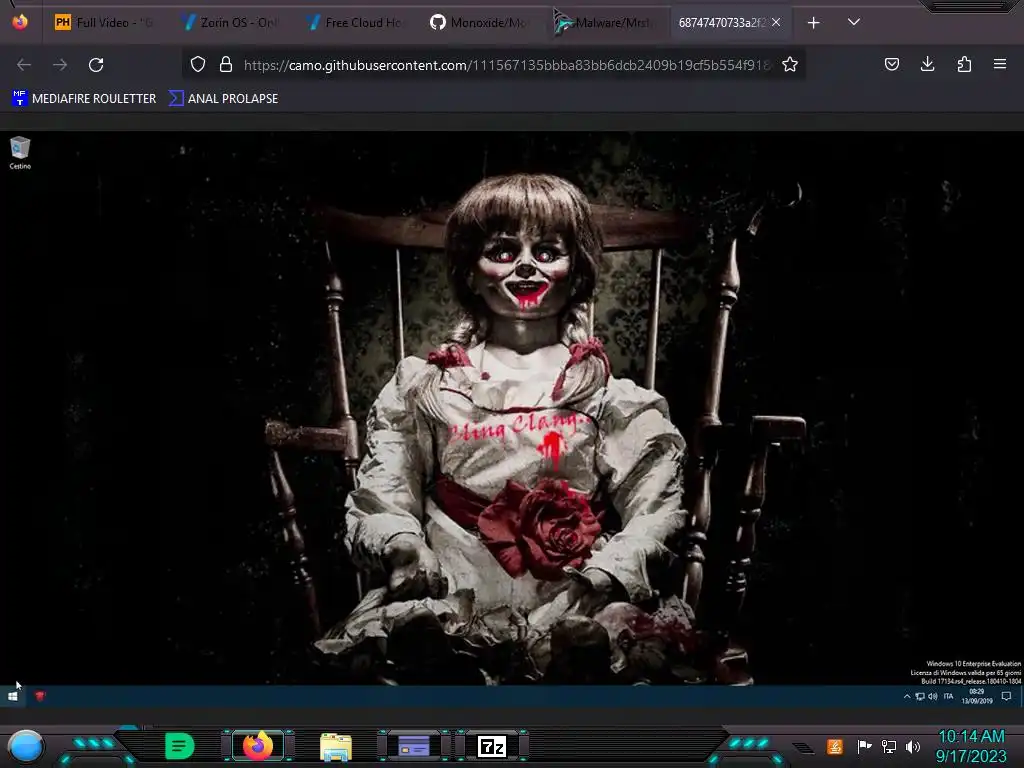1024x768 pixels.
Task: Open Firefox View from the tab strip
Action: [20, 22]
